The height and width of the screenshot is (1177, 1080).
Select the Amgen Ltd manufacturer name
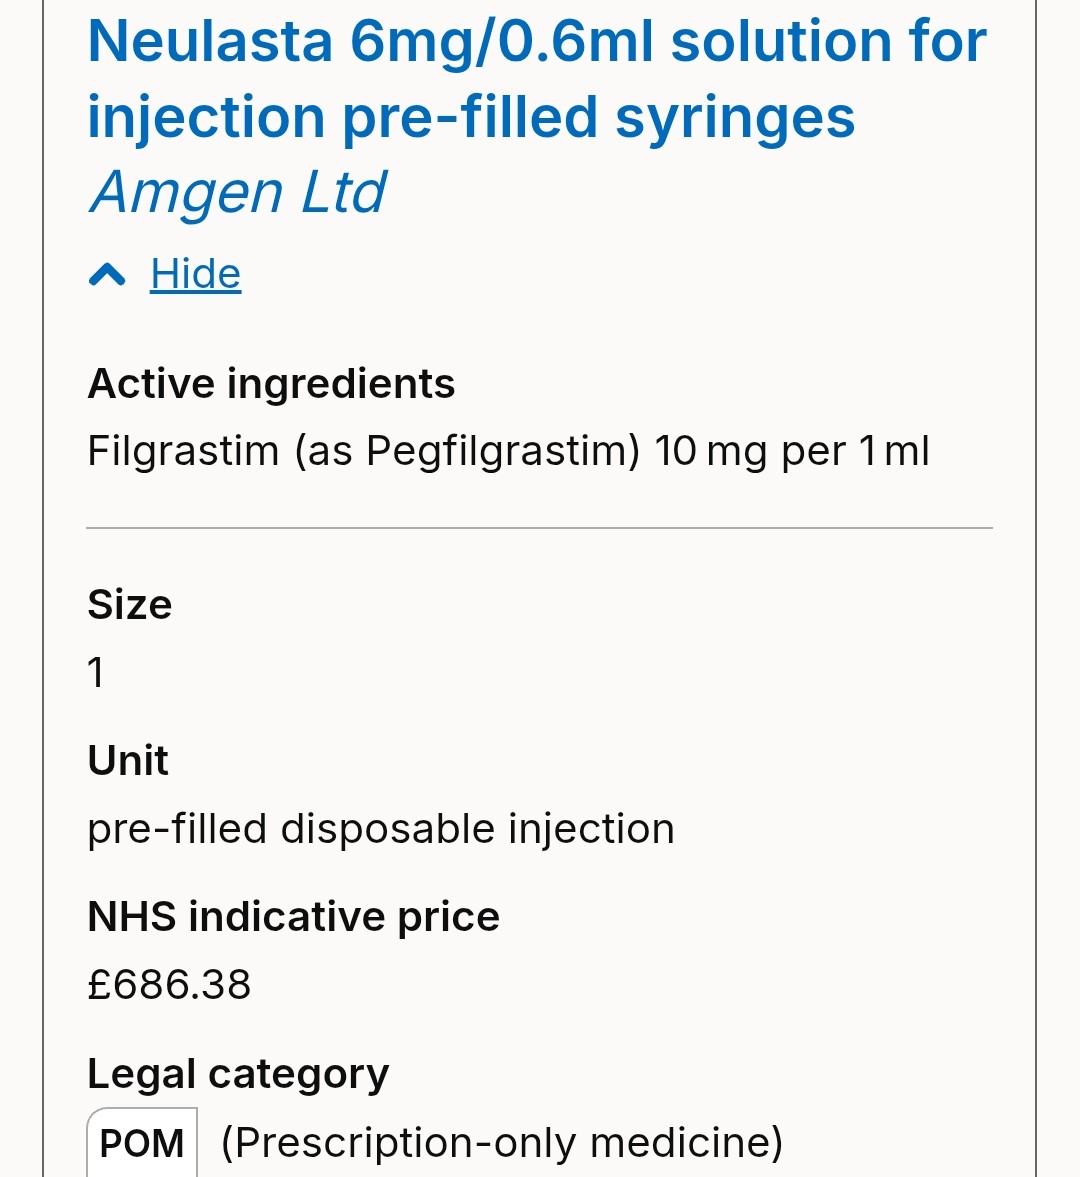pos(238,192)
